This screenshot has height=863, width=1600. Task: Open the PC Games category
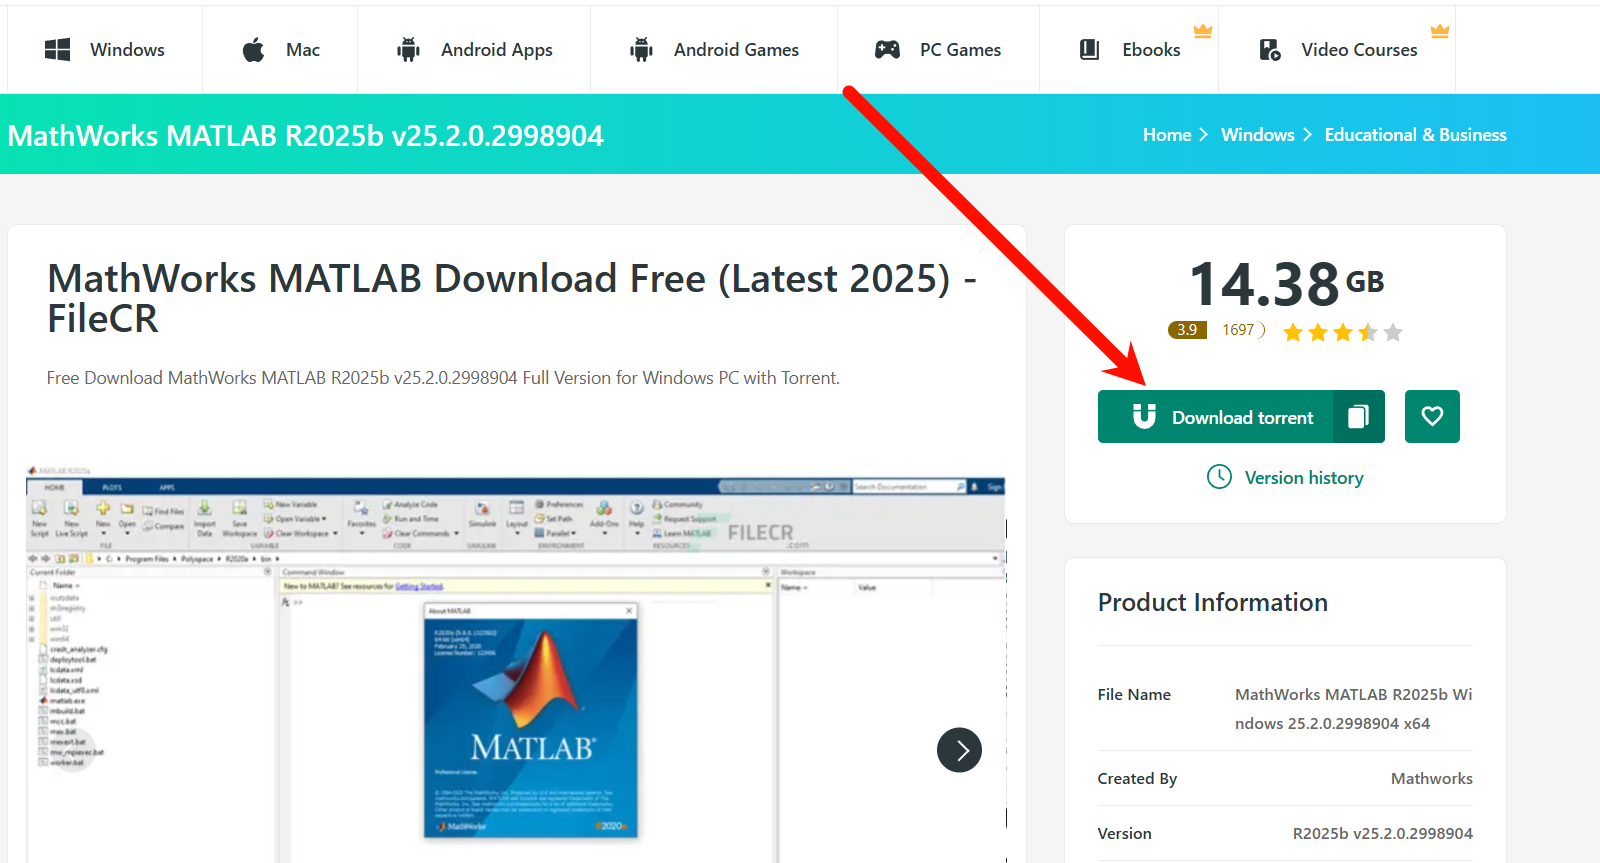(x=938, y=50)
